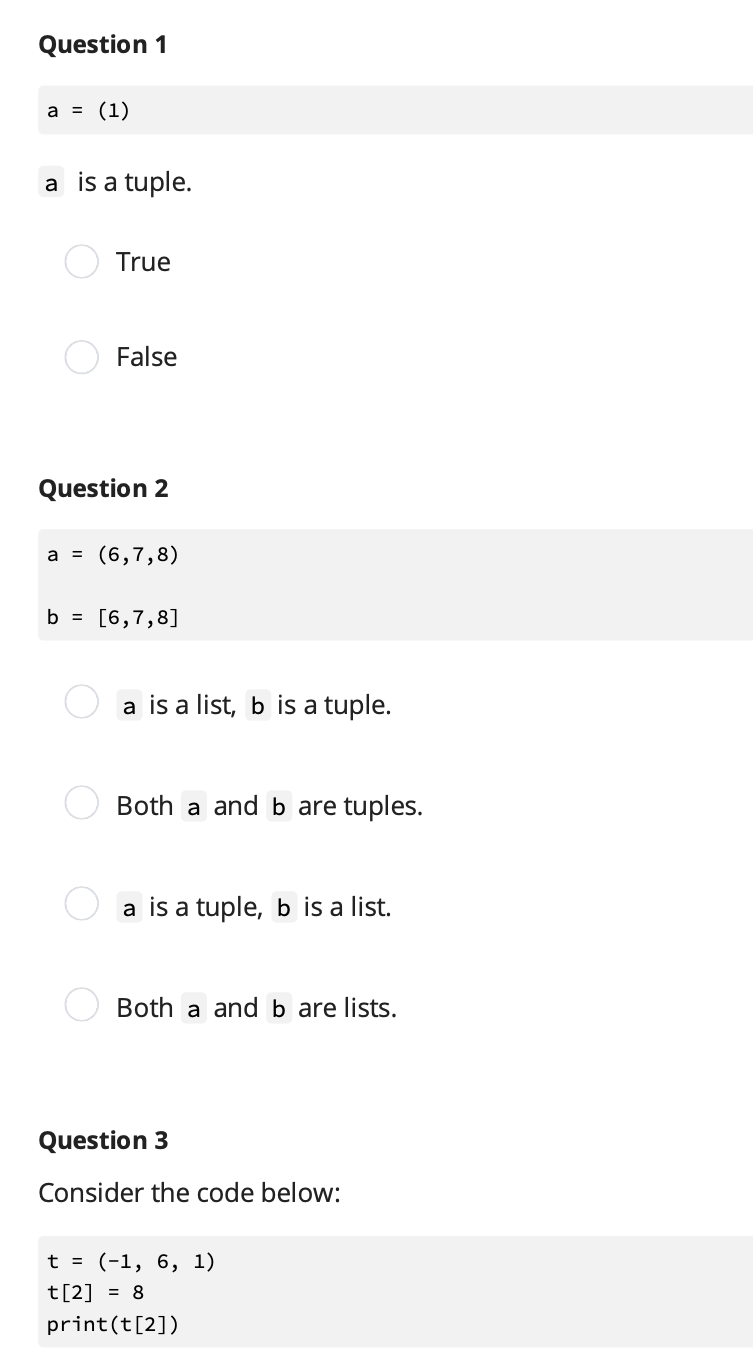The height and width of the screenshot is (1355, 753).
Task: Click the 'print(t[2])' code line
Action: click(113, 1324)
